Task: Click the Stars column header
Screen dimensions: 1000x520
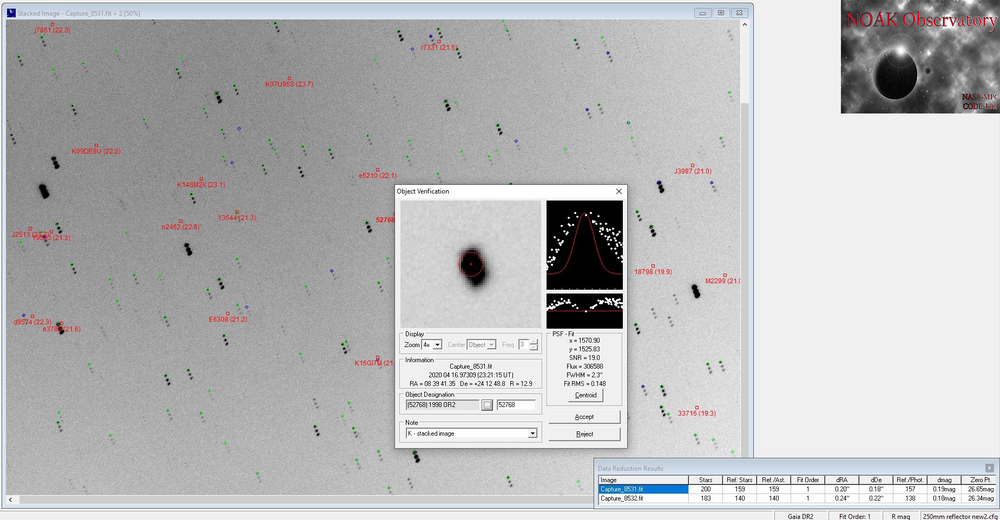Action: 706,480
